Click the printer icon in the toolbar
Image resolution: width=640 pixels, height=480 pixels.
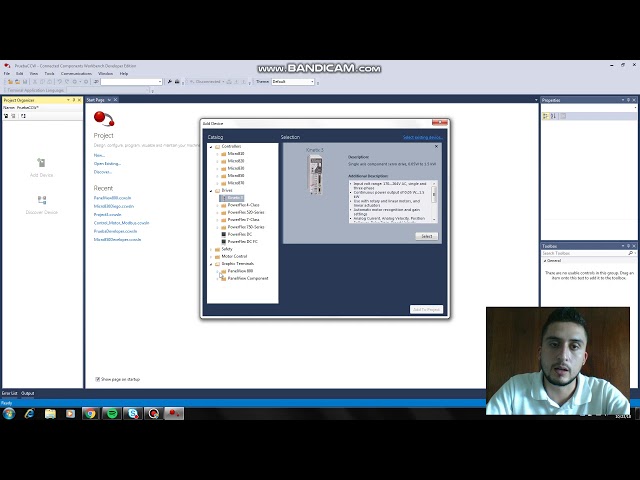coord(177,82)
